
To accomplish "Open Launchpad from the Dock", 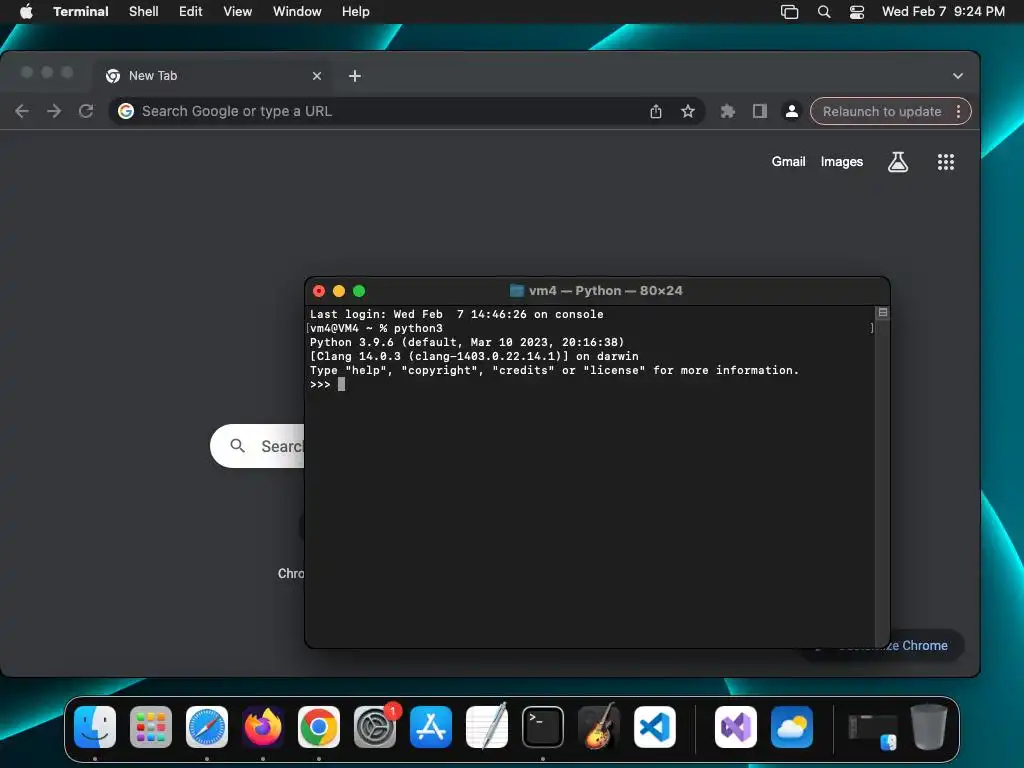I will click(151, 727).
